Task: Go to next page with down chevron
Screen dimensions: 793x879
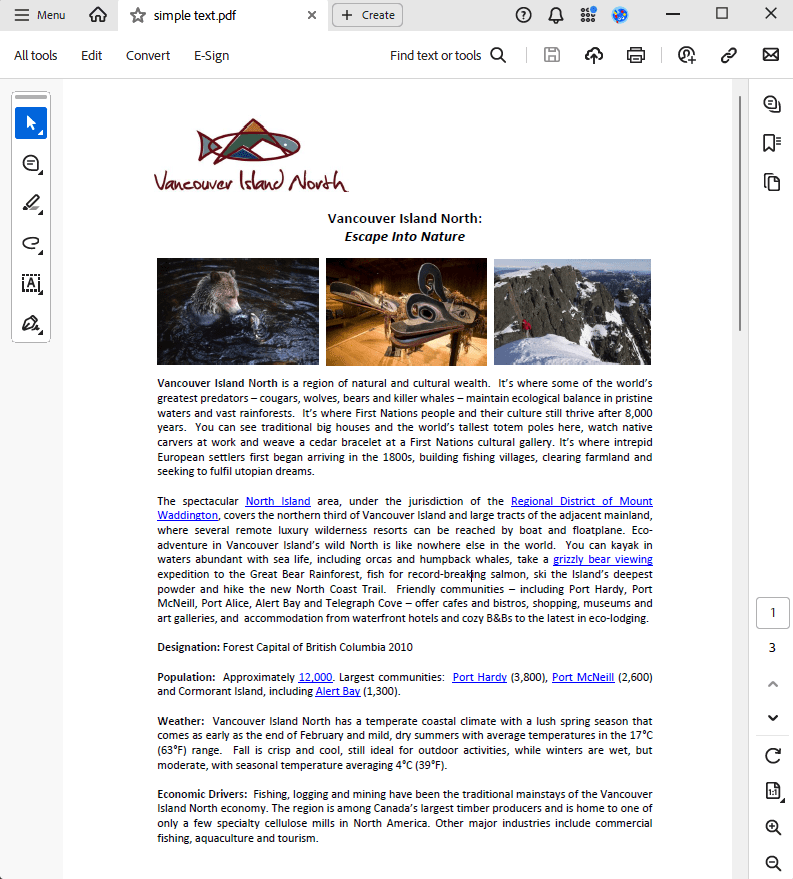Action: coord(772,717)
